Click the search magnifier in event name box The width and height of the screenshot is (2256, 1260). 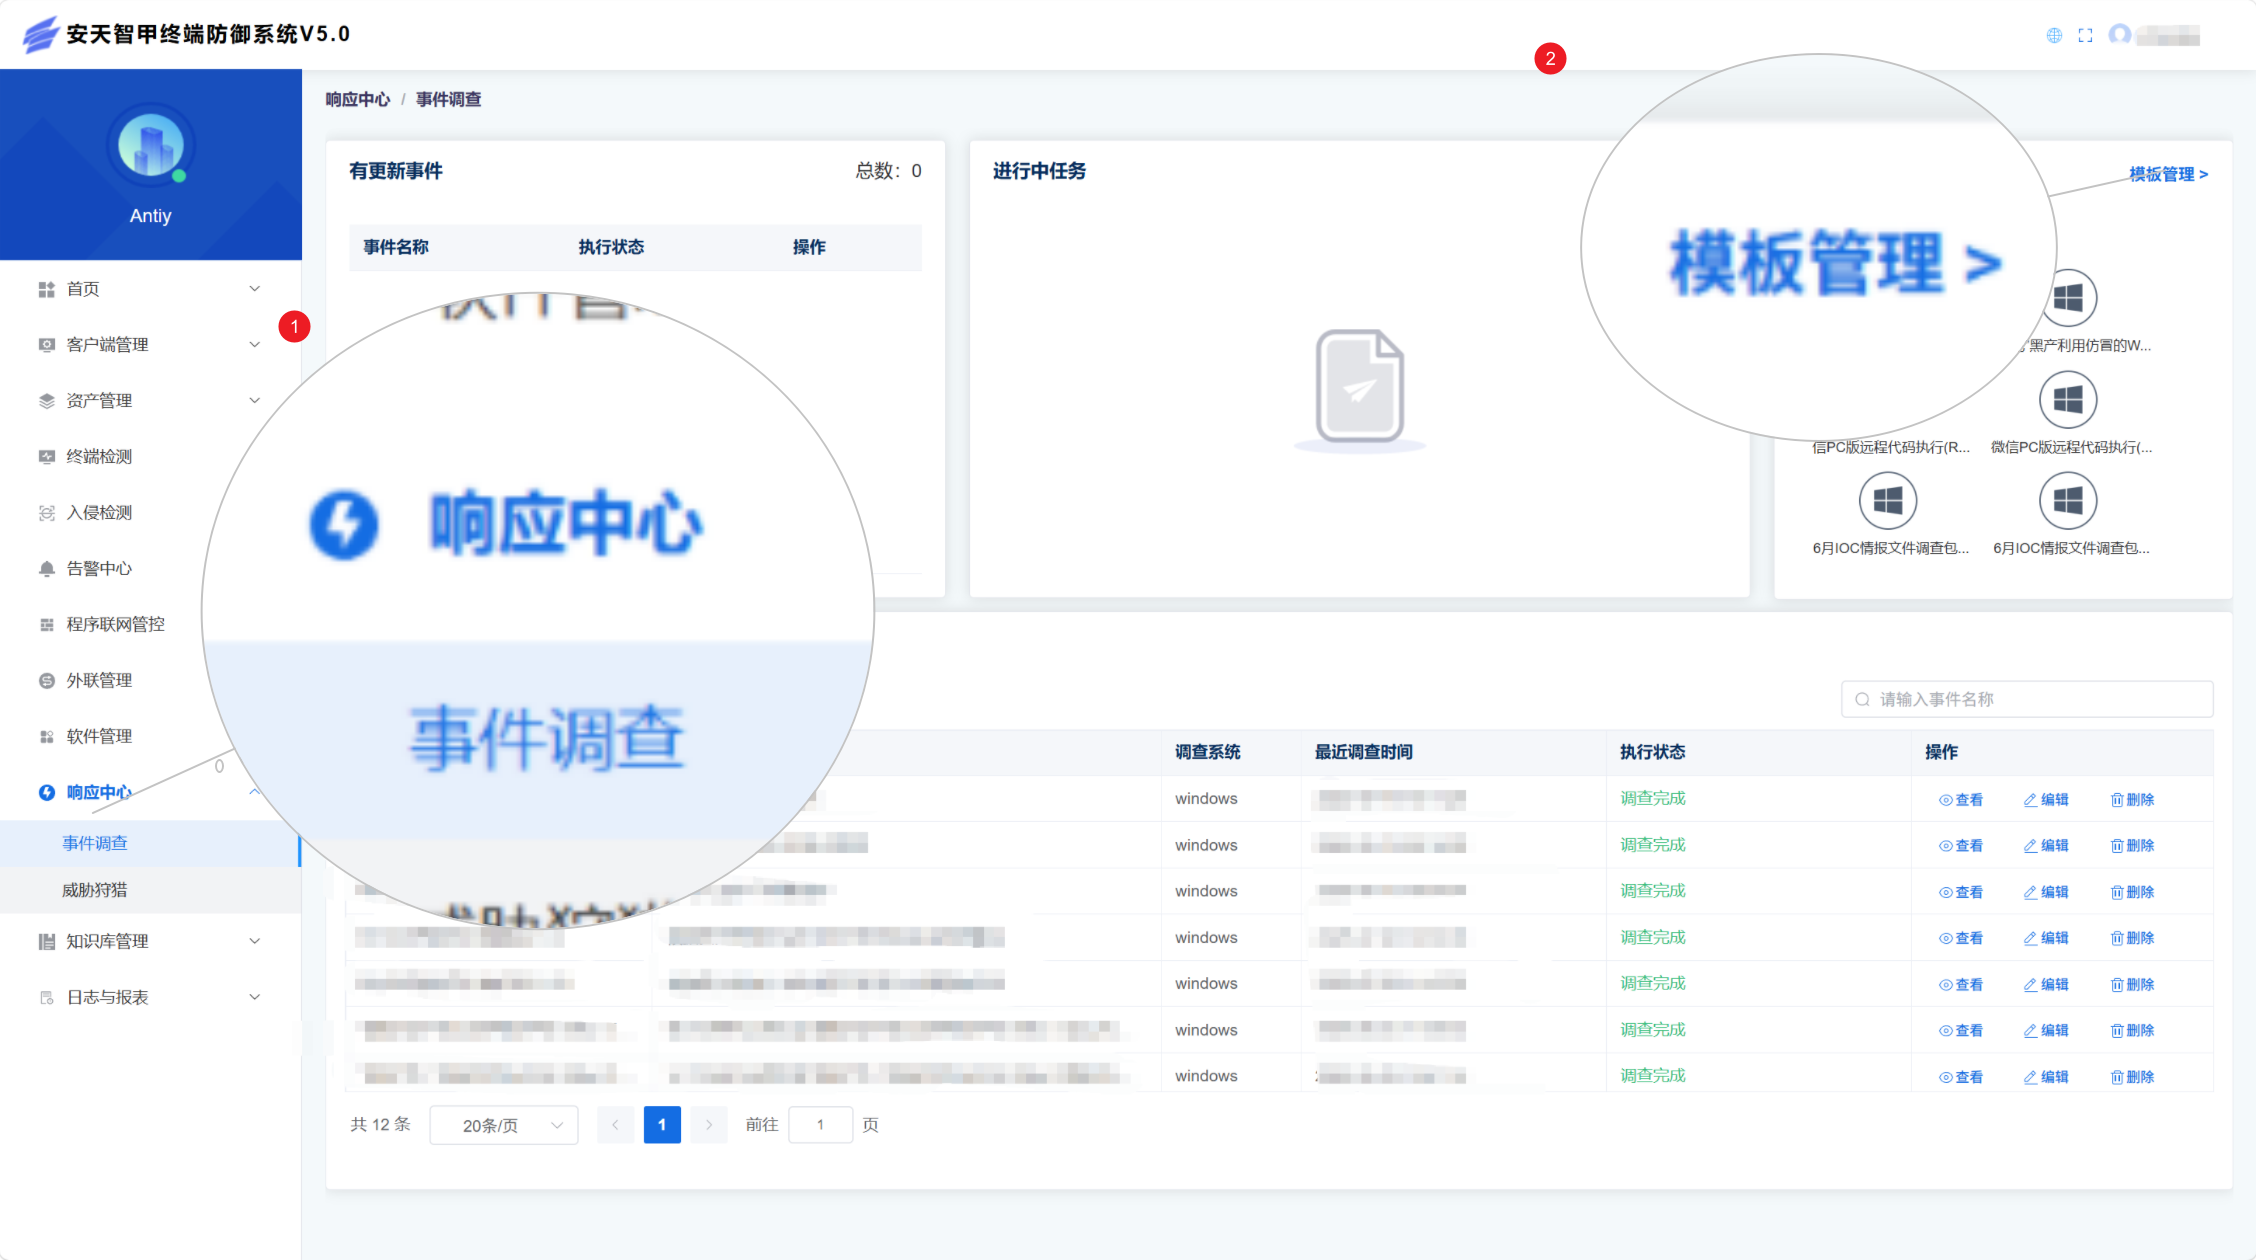point(1862,699)
